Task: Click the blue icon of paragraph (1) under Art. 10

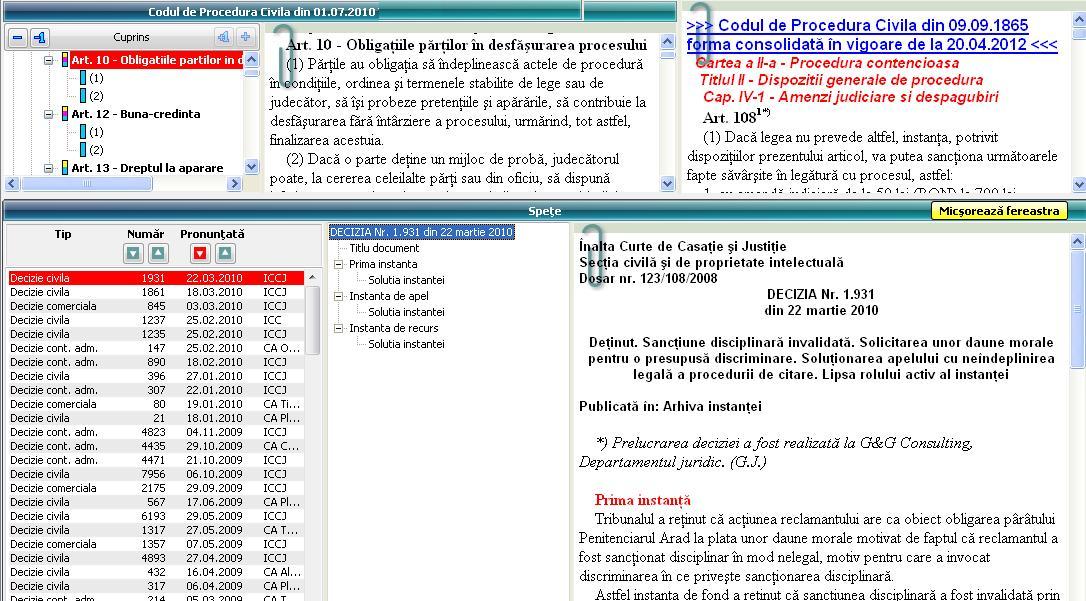Action: 83,78
